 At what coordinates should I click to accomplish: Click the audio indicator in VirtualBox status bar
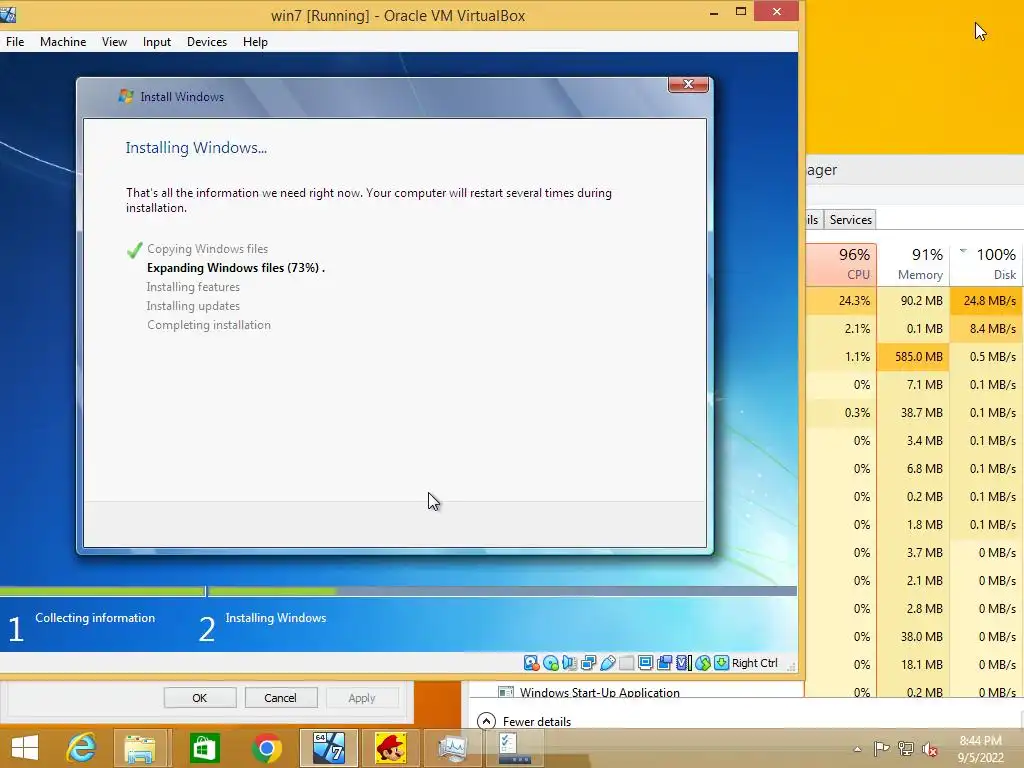click(569, 664)
